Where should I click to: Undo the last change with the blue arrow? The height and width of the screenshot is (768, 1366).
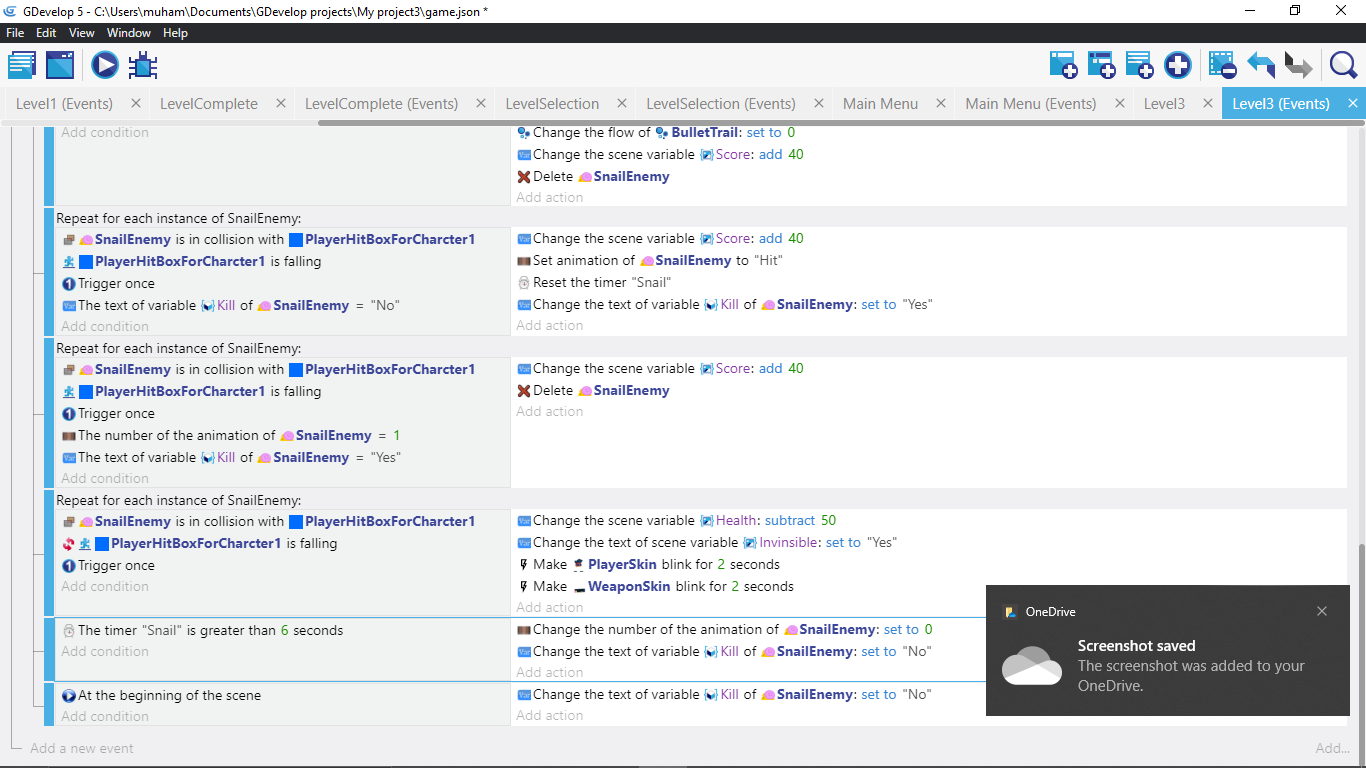coord(1260,66)
